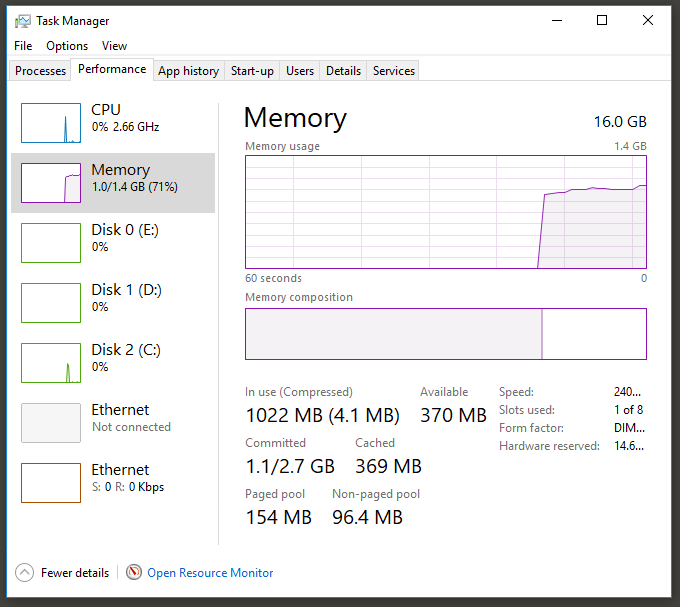Click the Memory usage graph
680x607 pixels.
click(x=446, y=212)
